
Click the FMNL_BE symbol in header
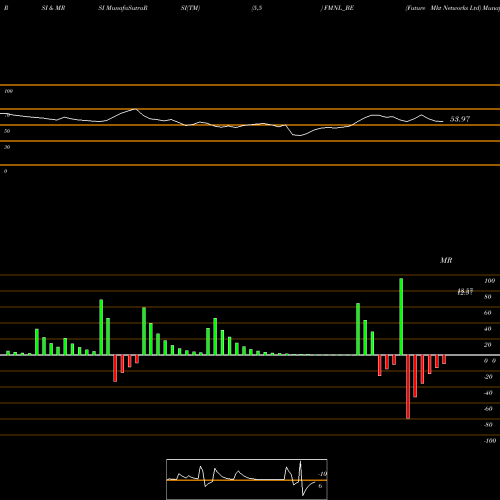coord(339,8)
